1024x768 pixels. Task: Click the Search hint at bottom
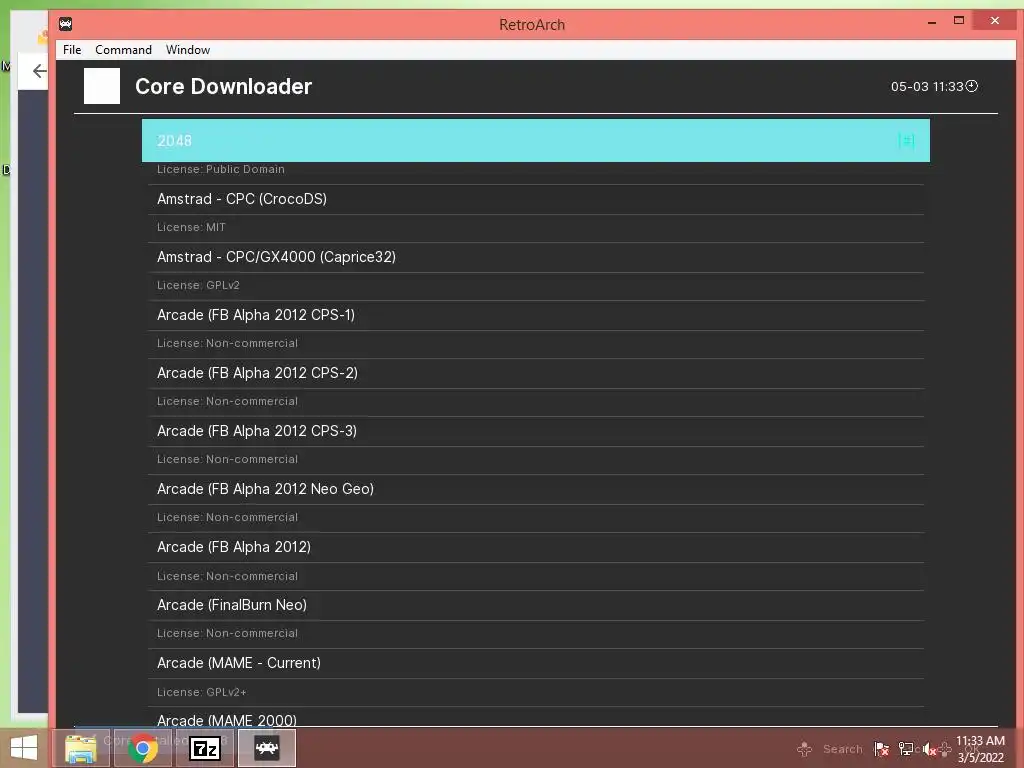[x=842, y=749]
